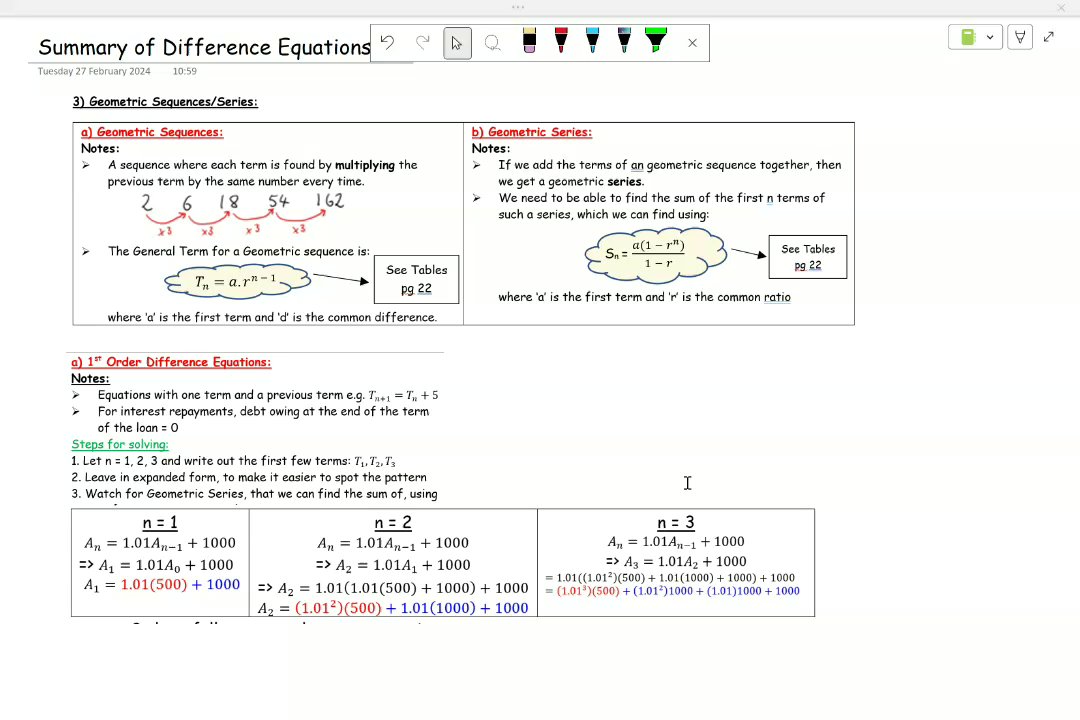Expand page to full view
Screen dimensions: 1080x720
point(1048,37)
